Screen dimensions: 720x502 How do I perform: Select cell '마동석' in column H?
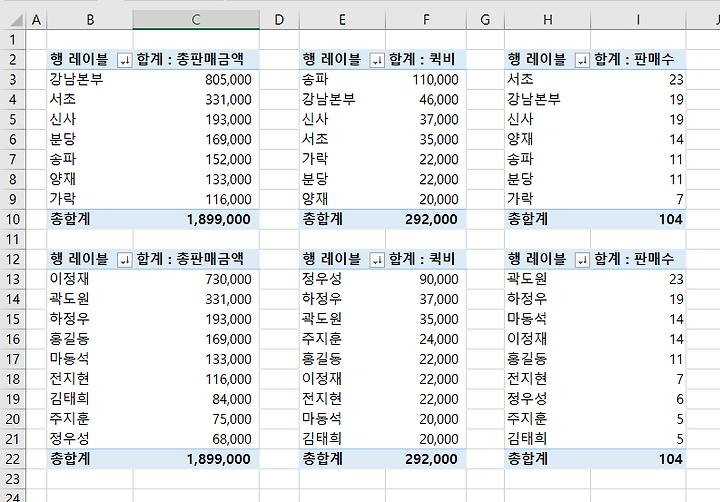(x=547, y=319)
